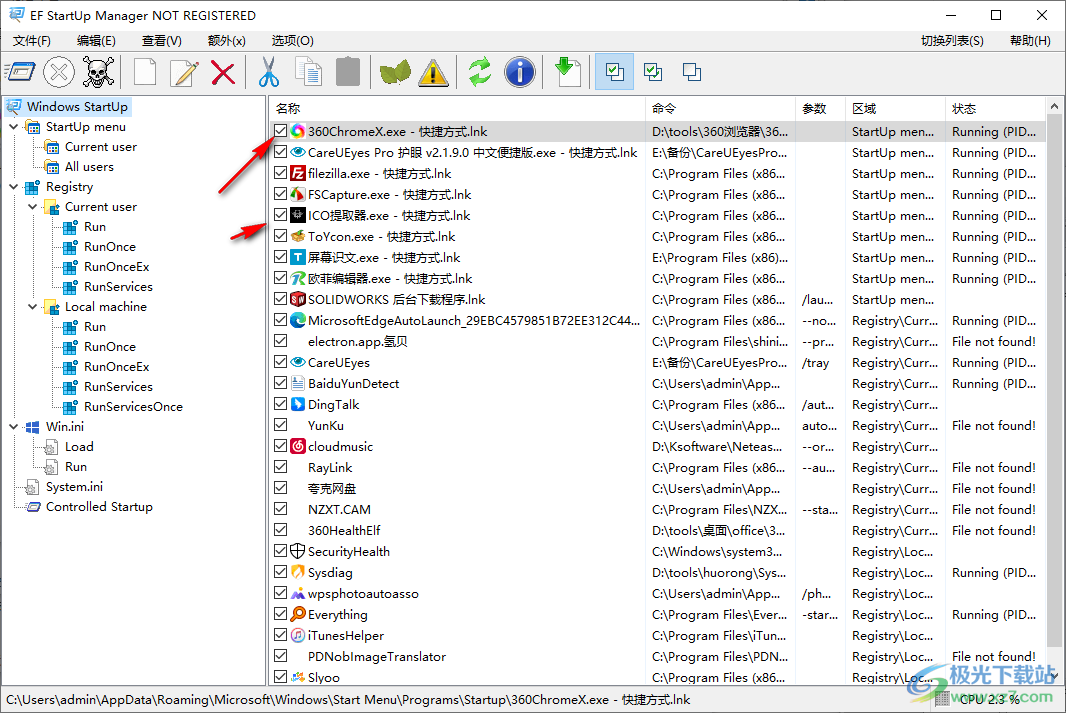Click the green down-arrow import icon
The width and height of the screenshot is (1066, 713).
coord(567,72)
